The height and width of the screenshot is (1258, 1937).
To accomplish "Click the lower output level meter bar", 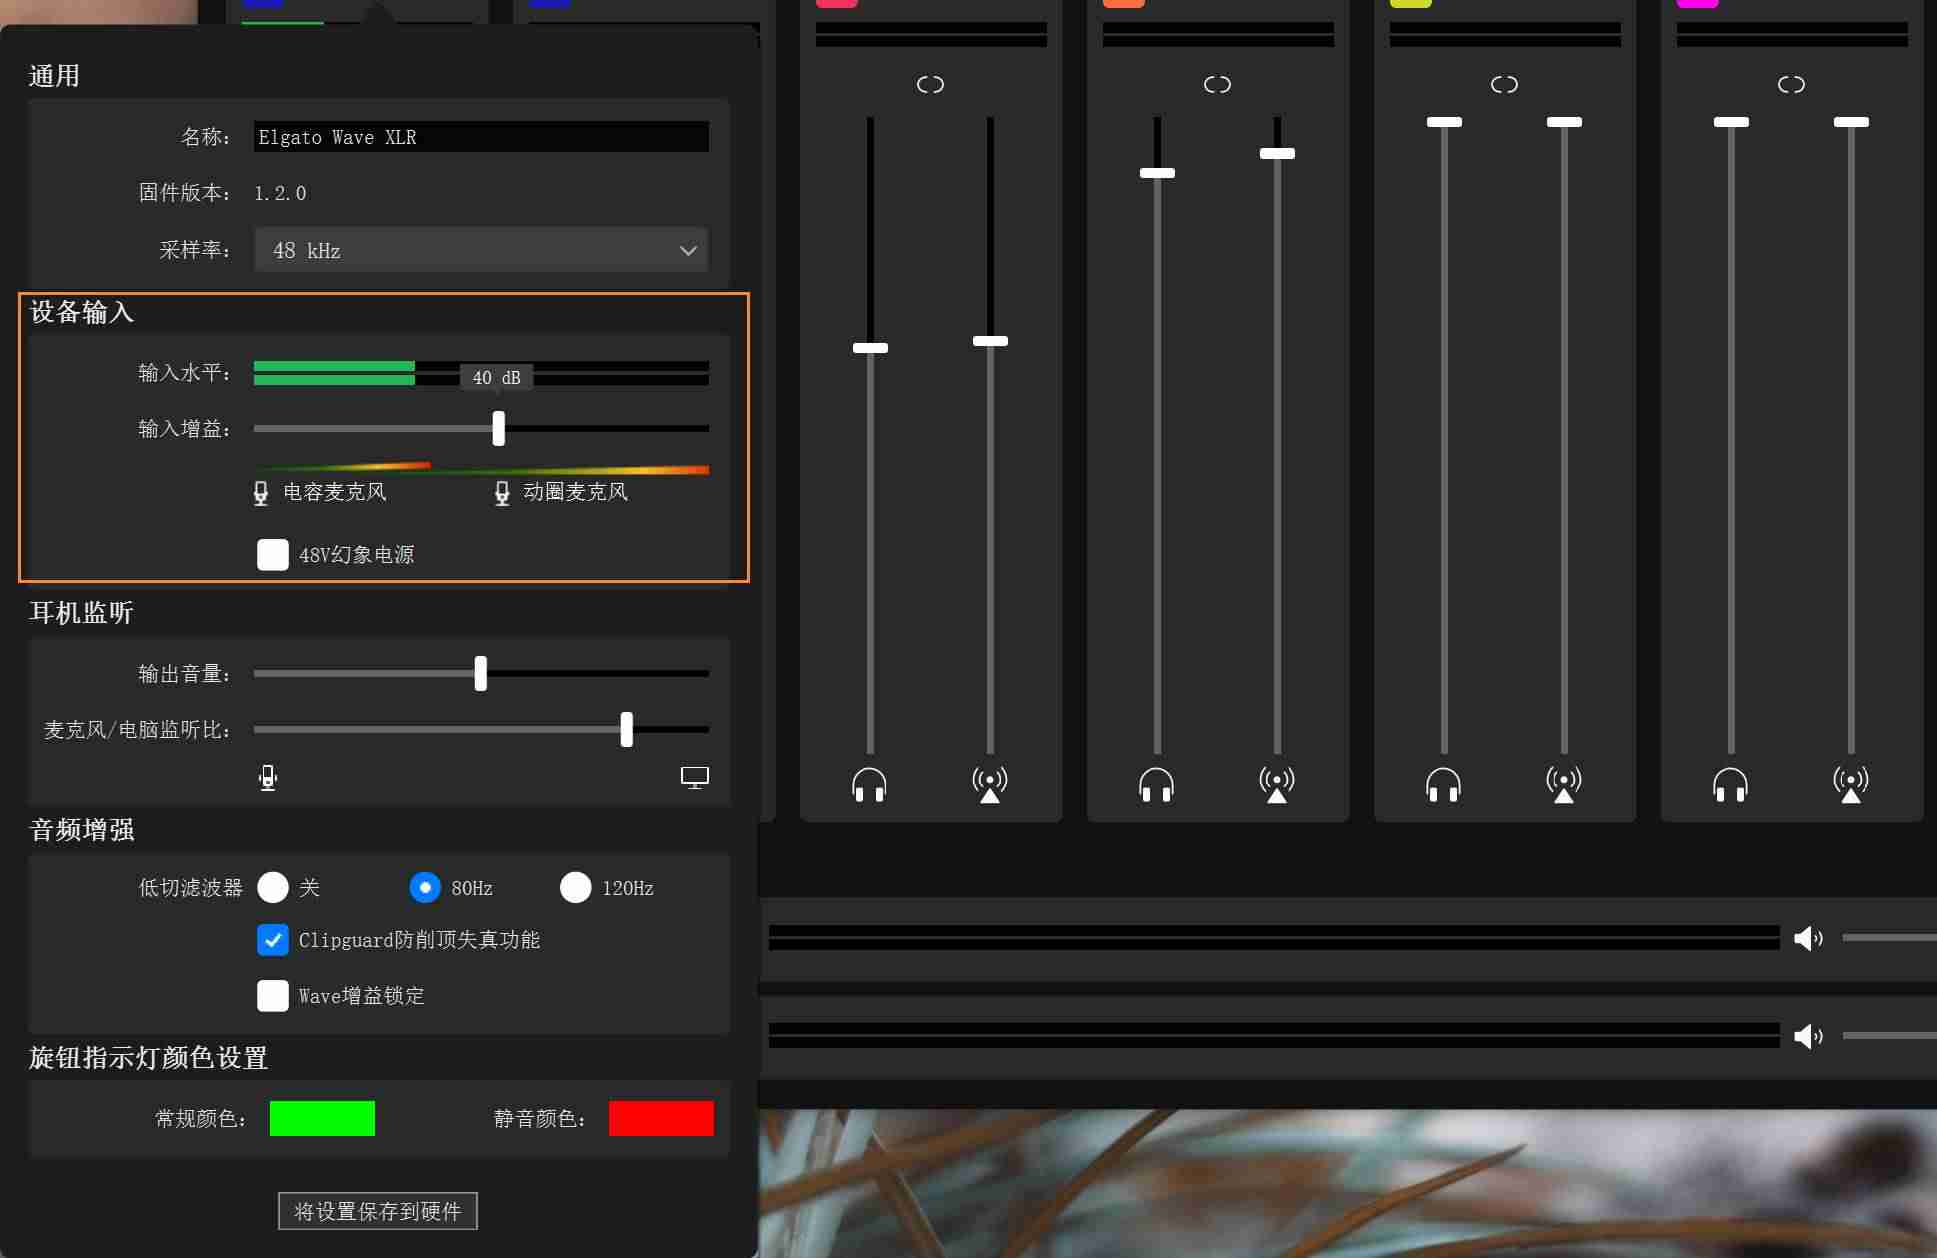I will (1273, 1035).
